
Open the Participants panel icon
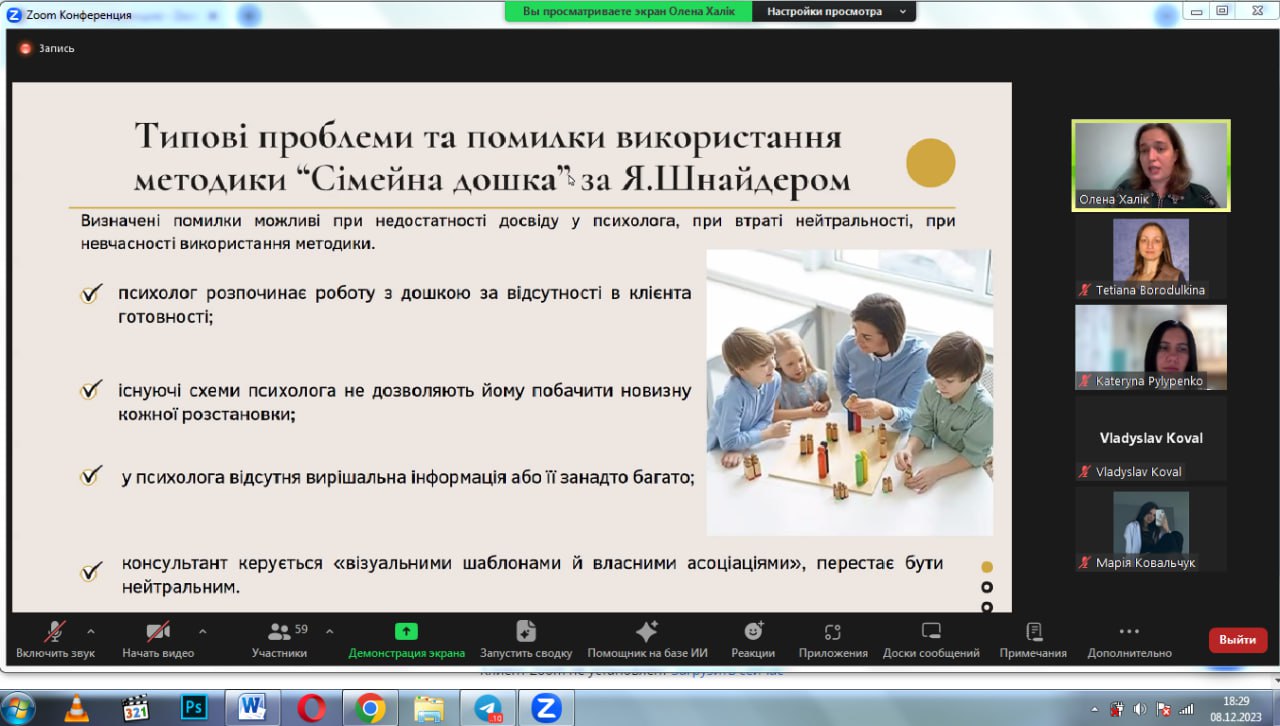[x=279, y=632]
